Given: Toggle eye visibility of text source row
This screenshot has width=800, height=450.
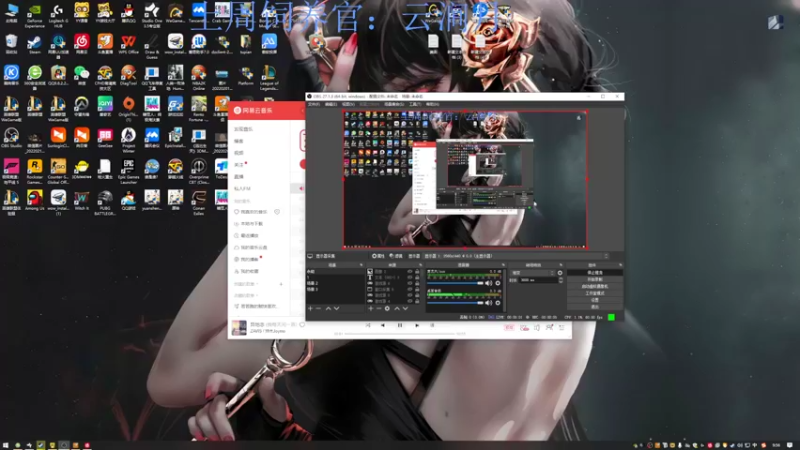Looking at the screenshot, I should point(410,277).
